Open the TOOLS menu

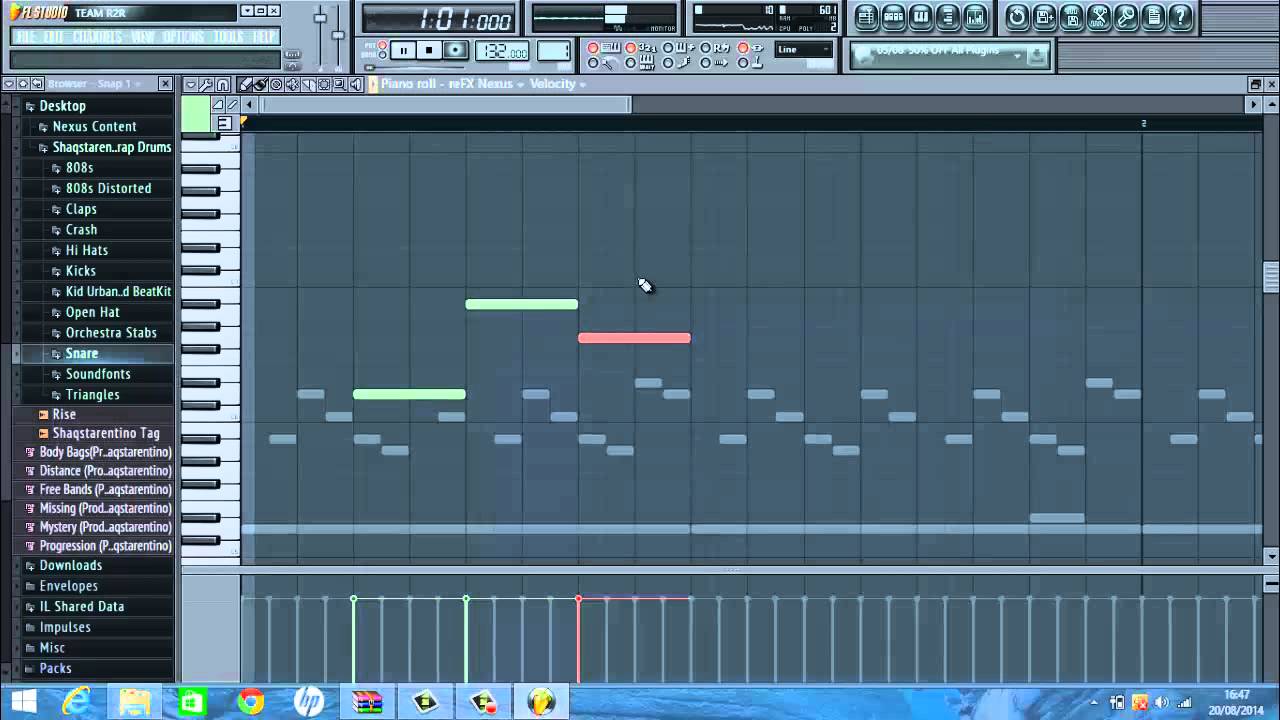tap(229, 37)
